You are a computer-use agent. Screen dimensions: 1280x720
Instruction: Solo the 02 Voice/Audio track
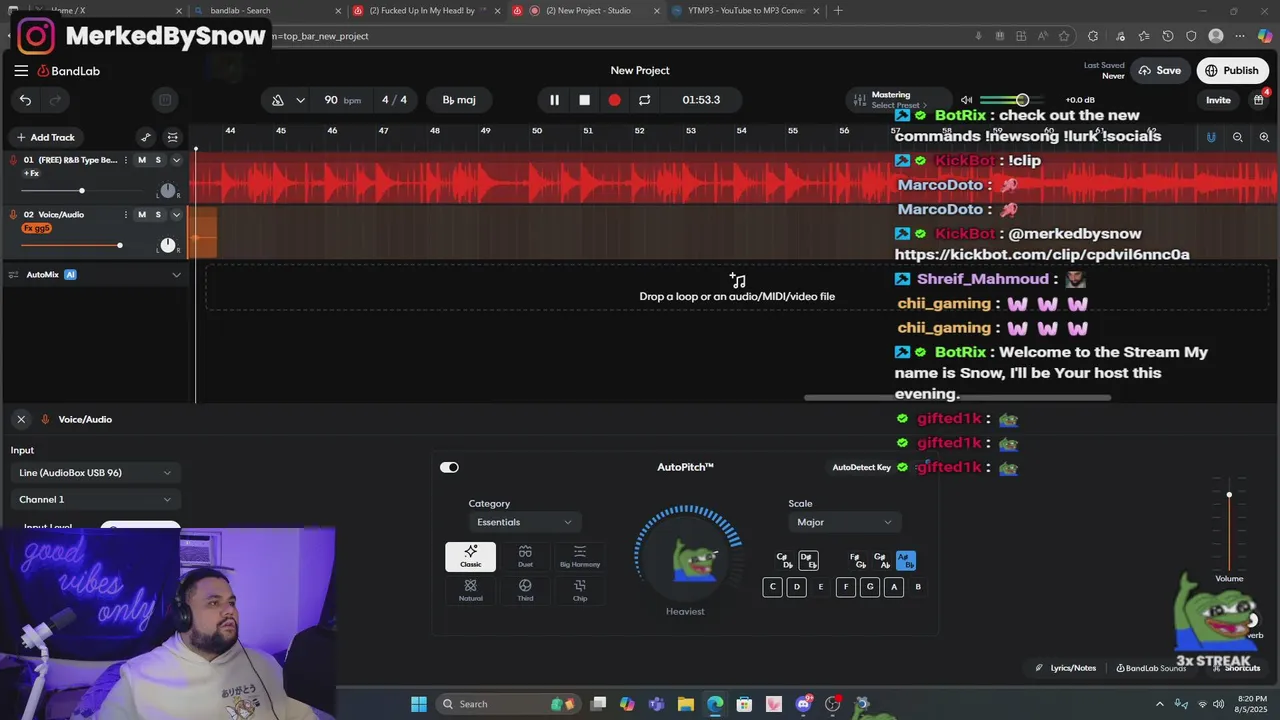click(158, 215)
